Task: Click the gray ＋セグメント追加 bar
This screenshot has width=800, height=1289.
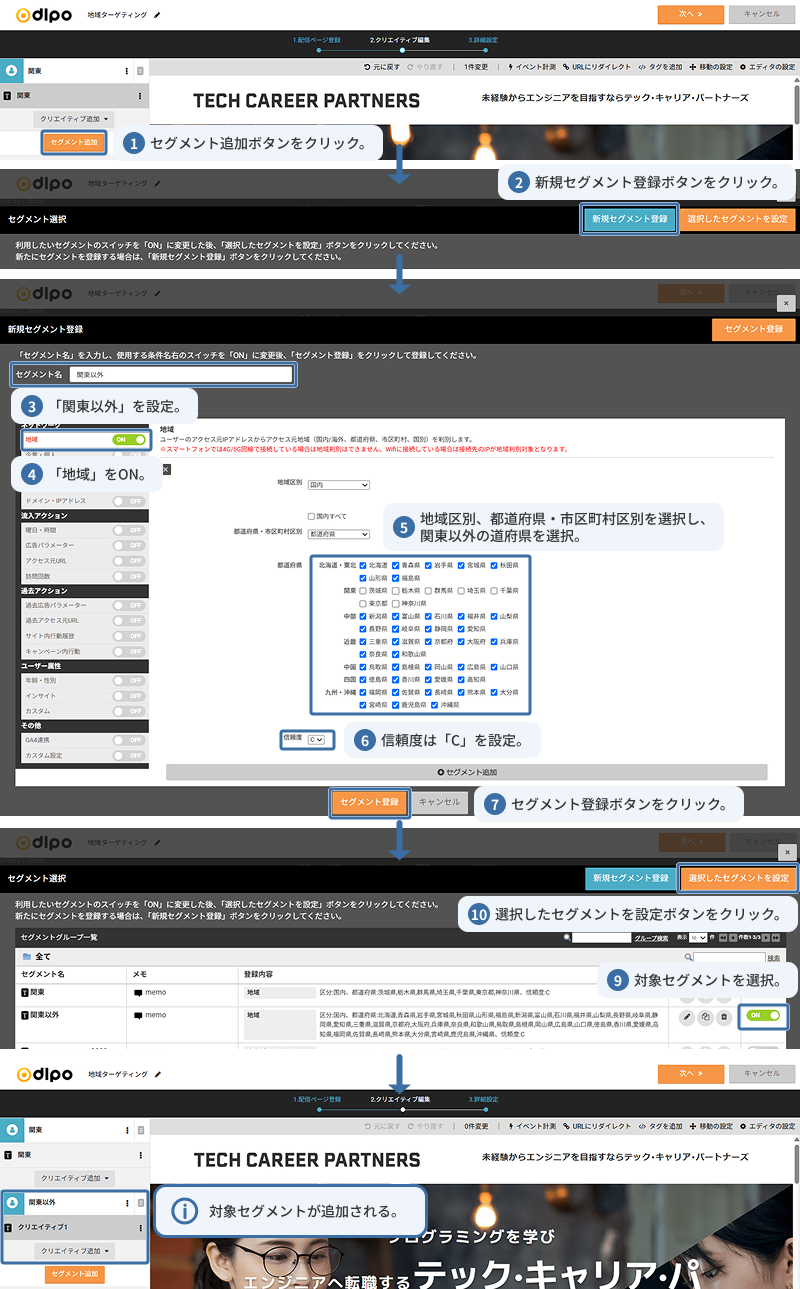Action: point(466,772)
